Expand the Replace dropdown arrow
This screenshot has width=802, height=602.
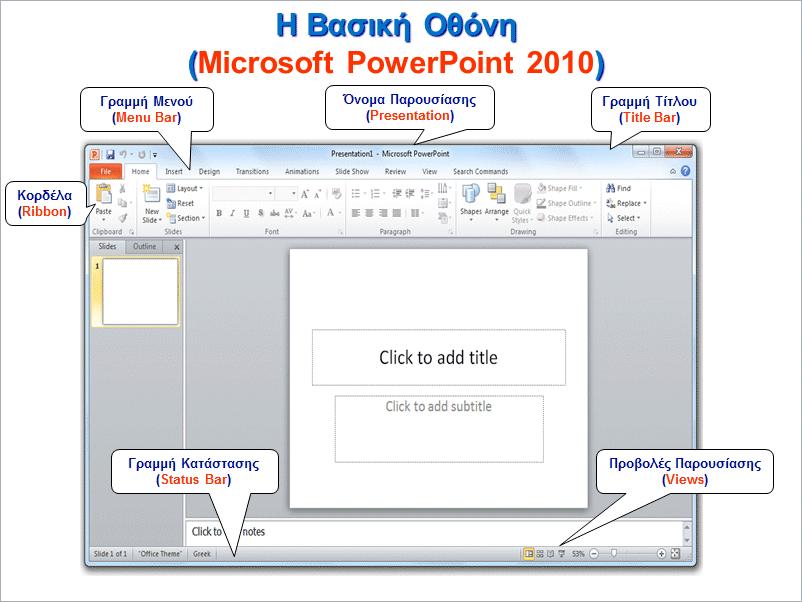click(x=645, y=203)
